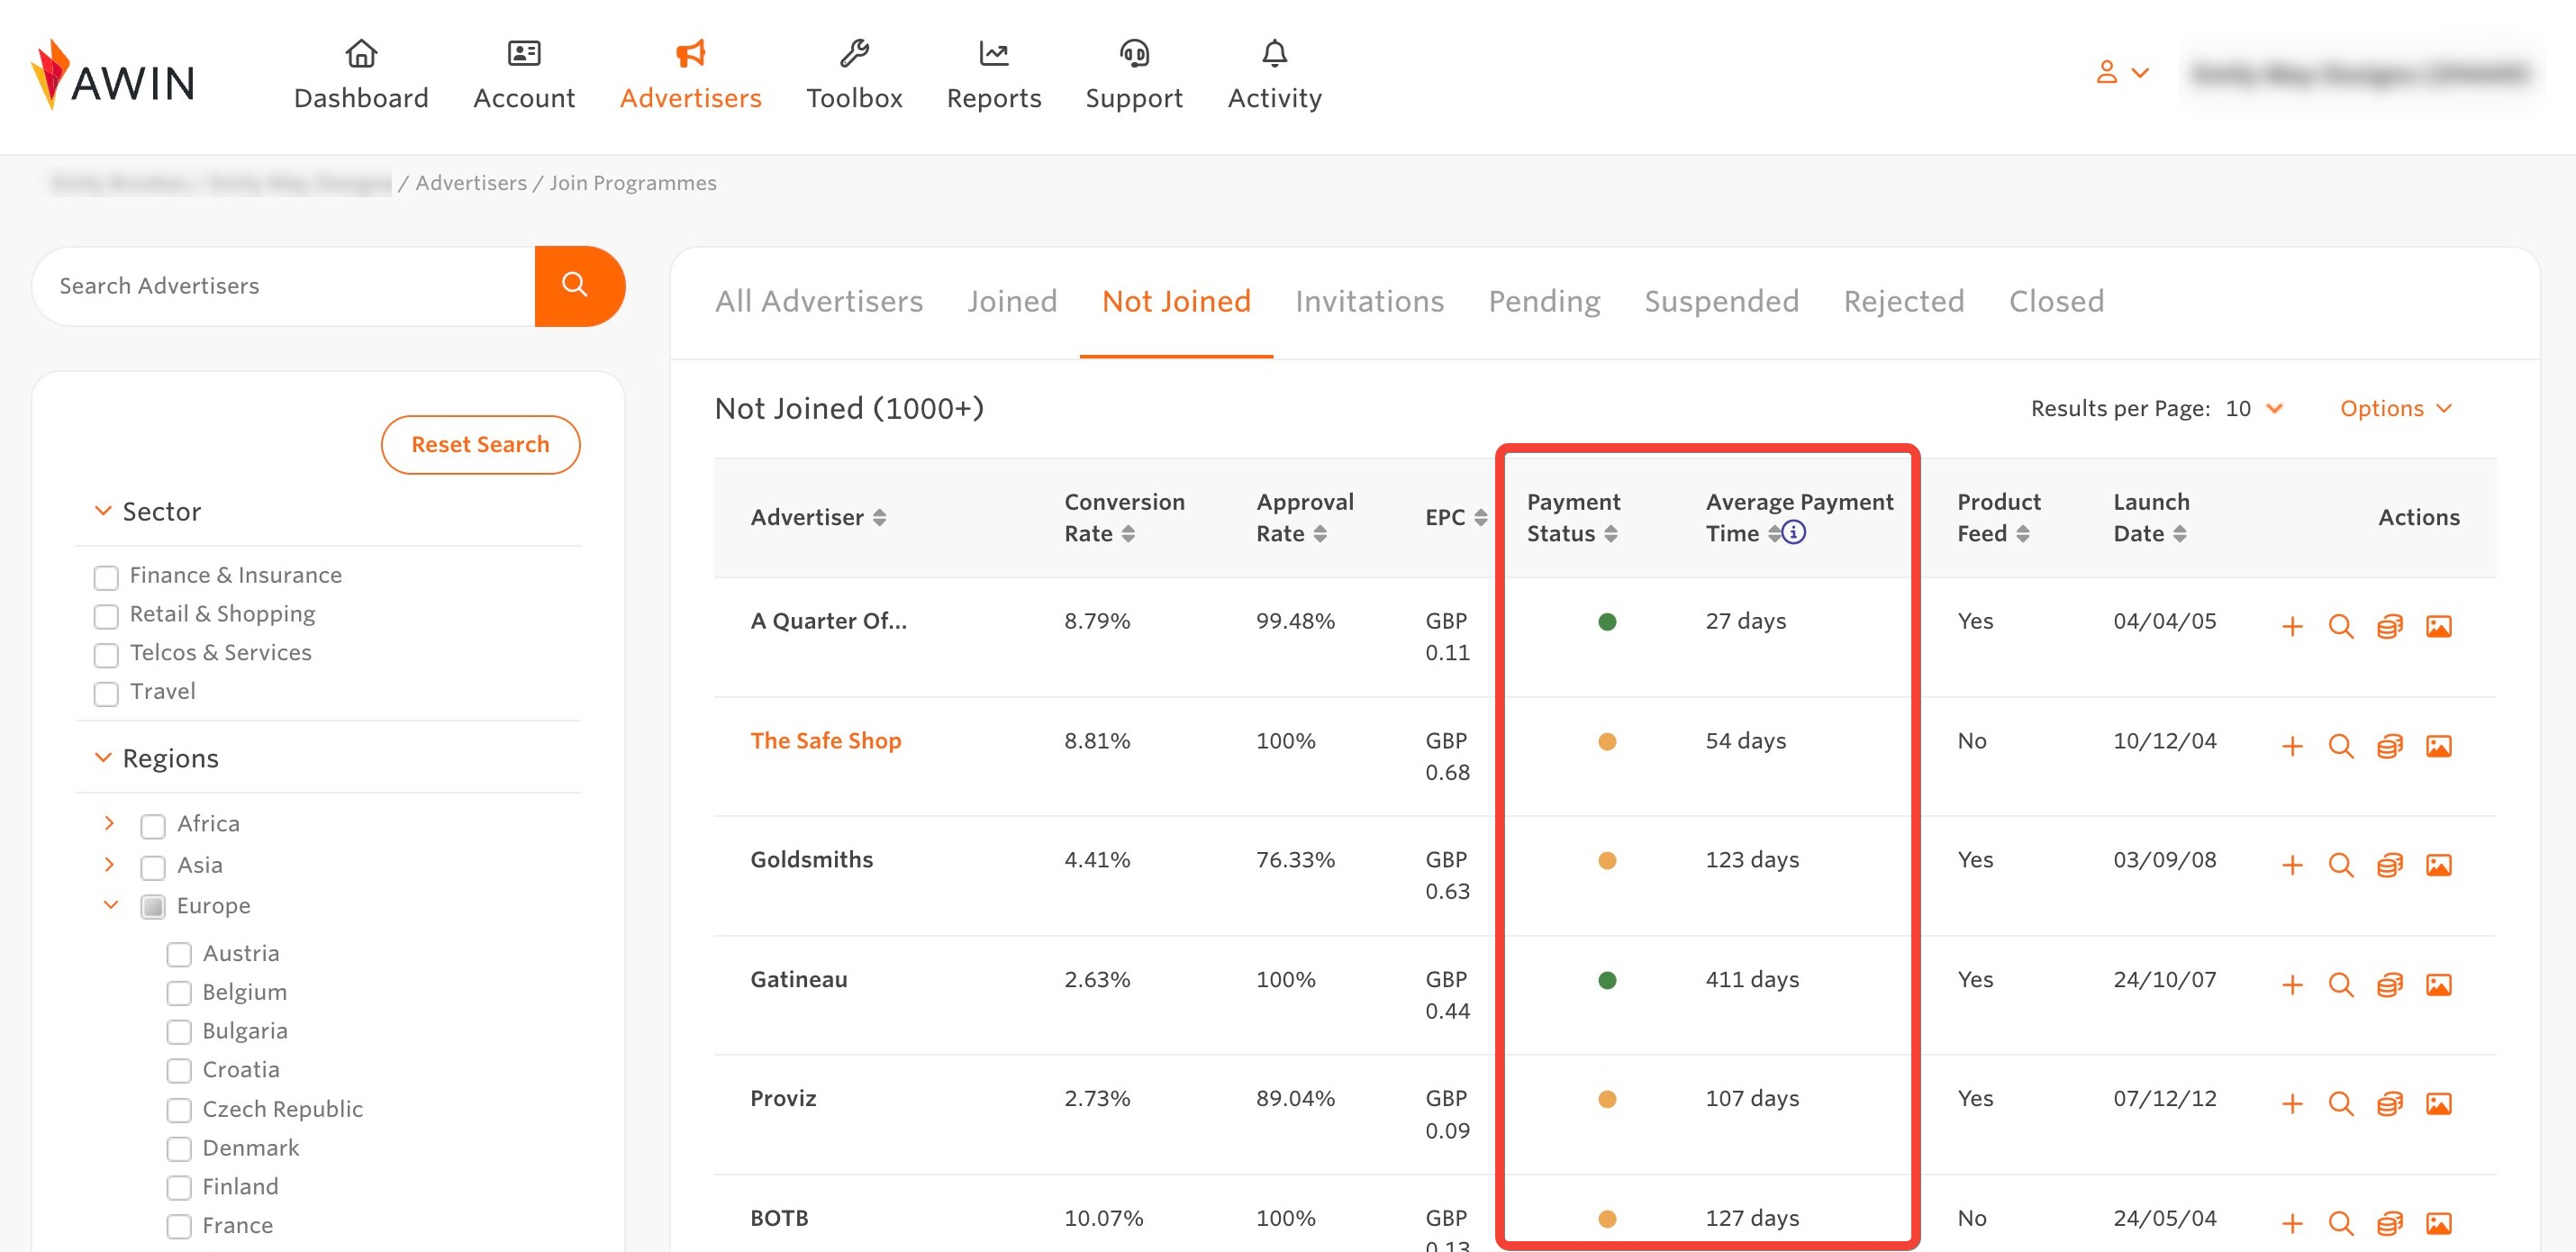Collapse the Europe region tree
The height and width of the screenshot is (1252, 2576).
[x=111, y=905]
